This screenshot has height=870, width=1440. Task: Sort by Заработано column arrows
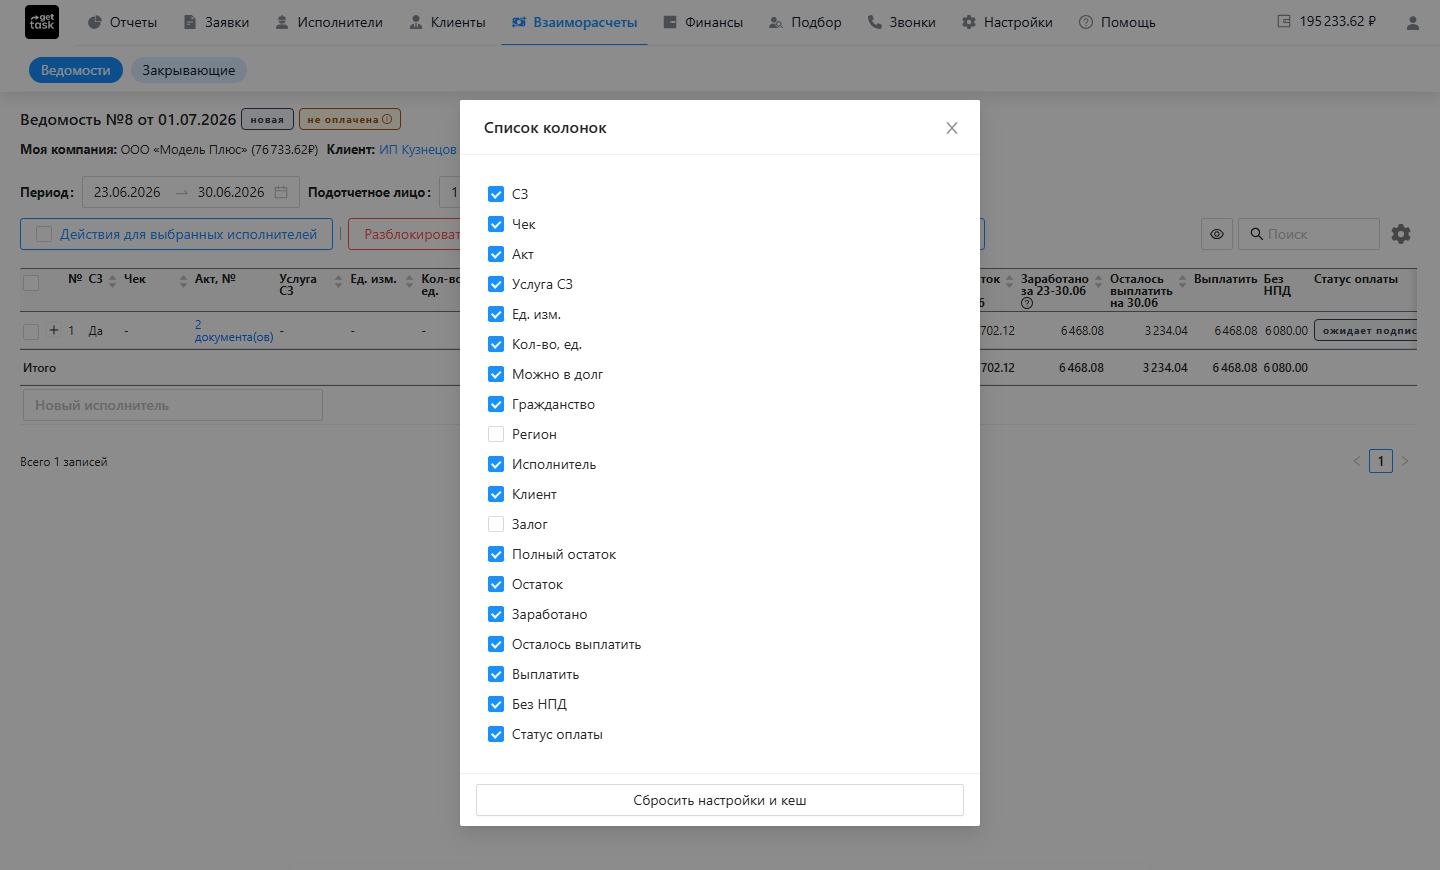pyautogui.click(x=1098, y=281)
